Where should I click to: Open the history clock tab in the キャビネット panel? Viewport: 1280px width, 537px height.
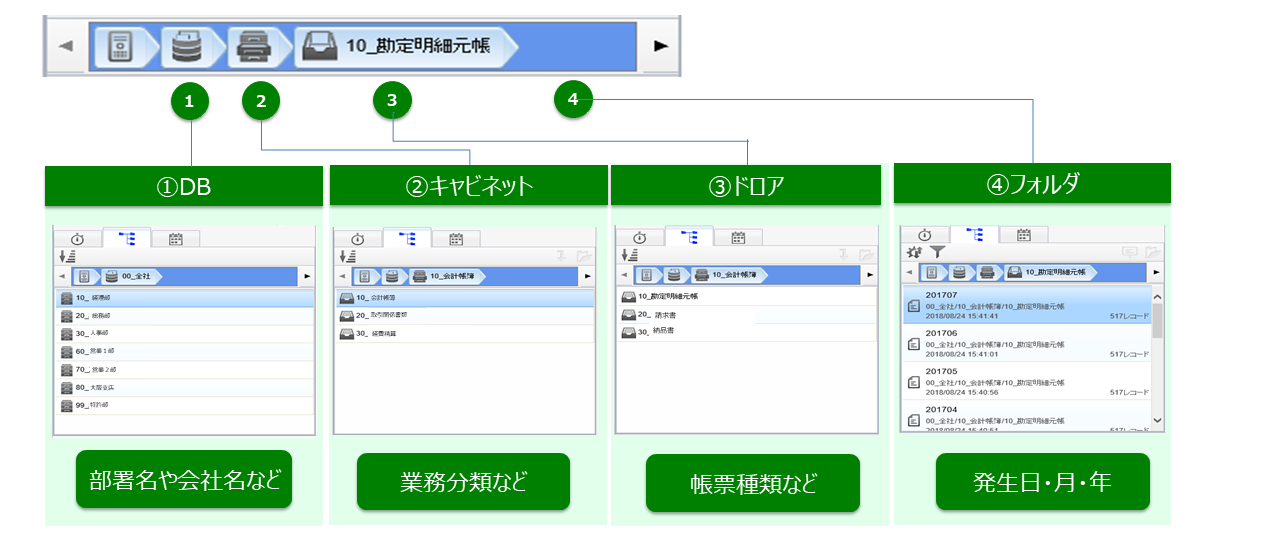click(357, 239)
